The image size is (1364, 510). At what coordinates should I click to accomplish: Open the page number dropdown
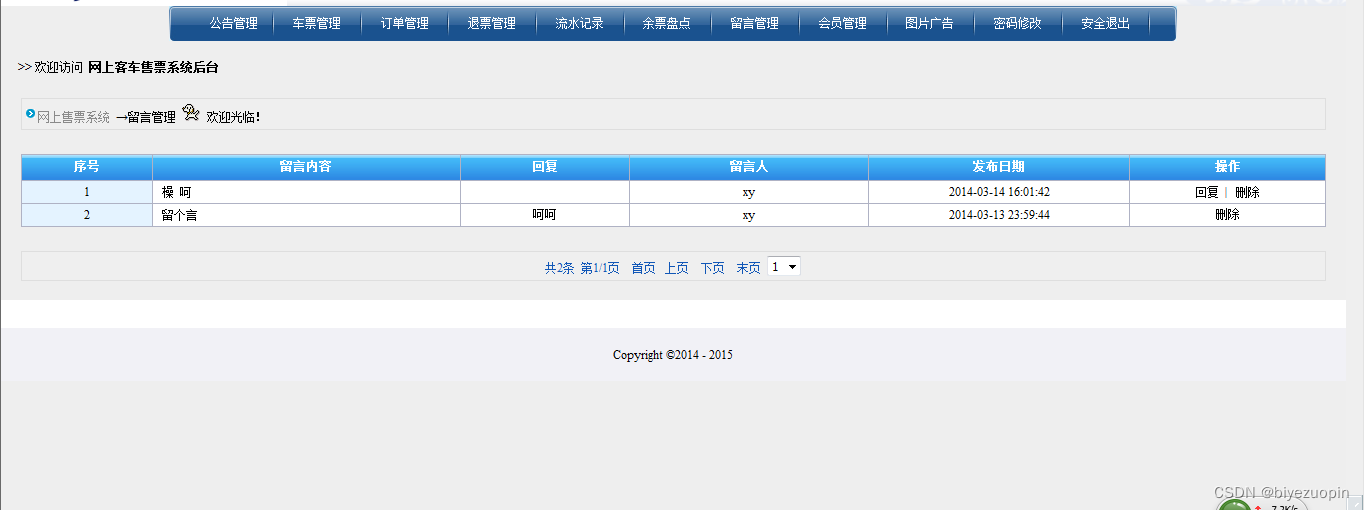(784, 267)
